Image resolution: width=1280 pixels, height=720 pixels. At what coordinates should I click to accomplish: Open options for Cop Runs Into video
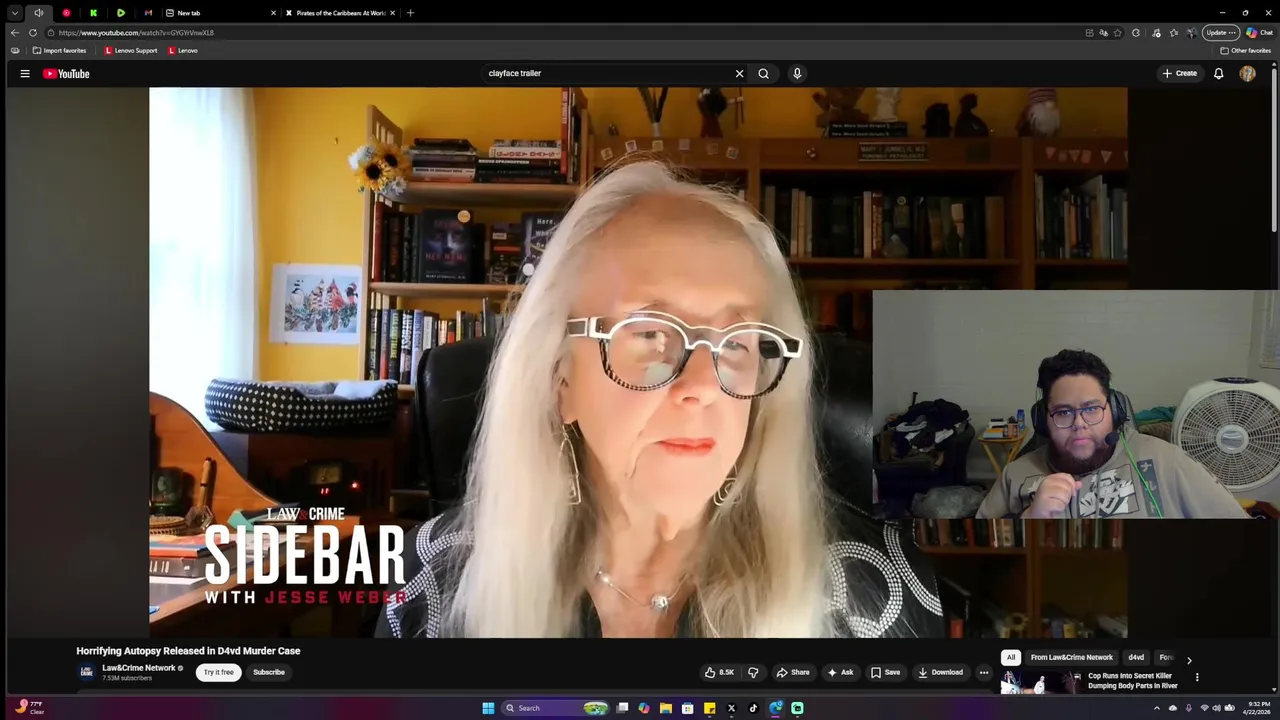[x=1197, y=677]
